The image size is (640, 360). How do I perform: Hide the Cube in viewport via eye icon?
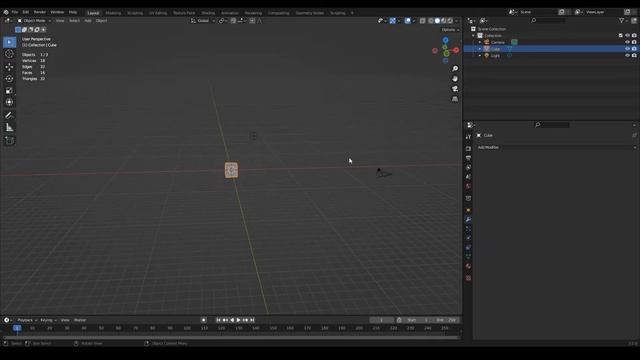click(627, 49)
